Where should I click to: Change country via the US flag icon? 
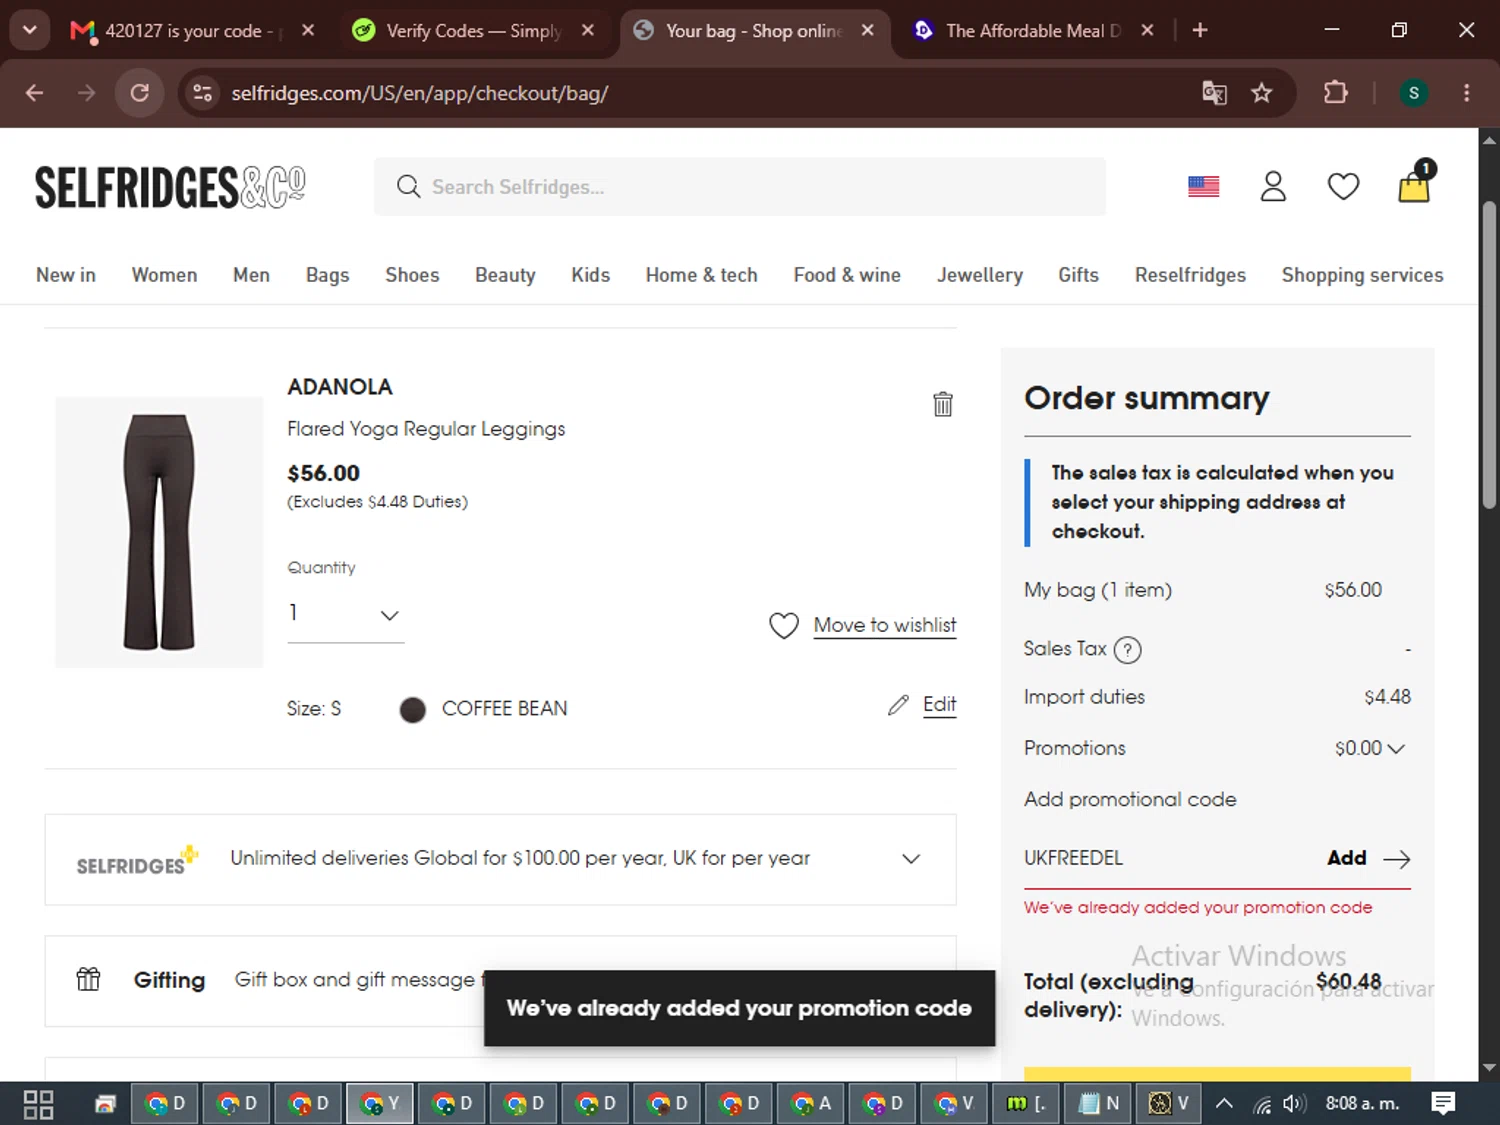tap(1204, 187)
